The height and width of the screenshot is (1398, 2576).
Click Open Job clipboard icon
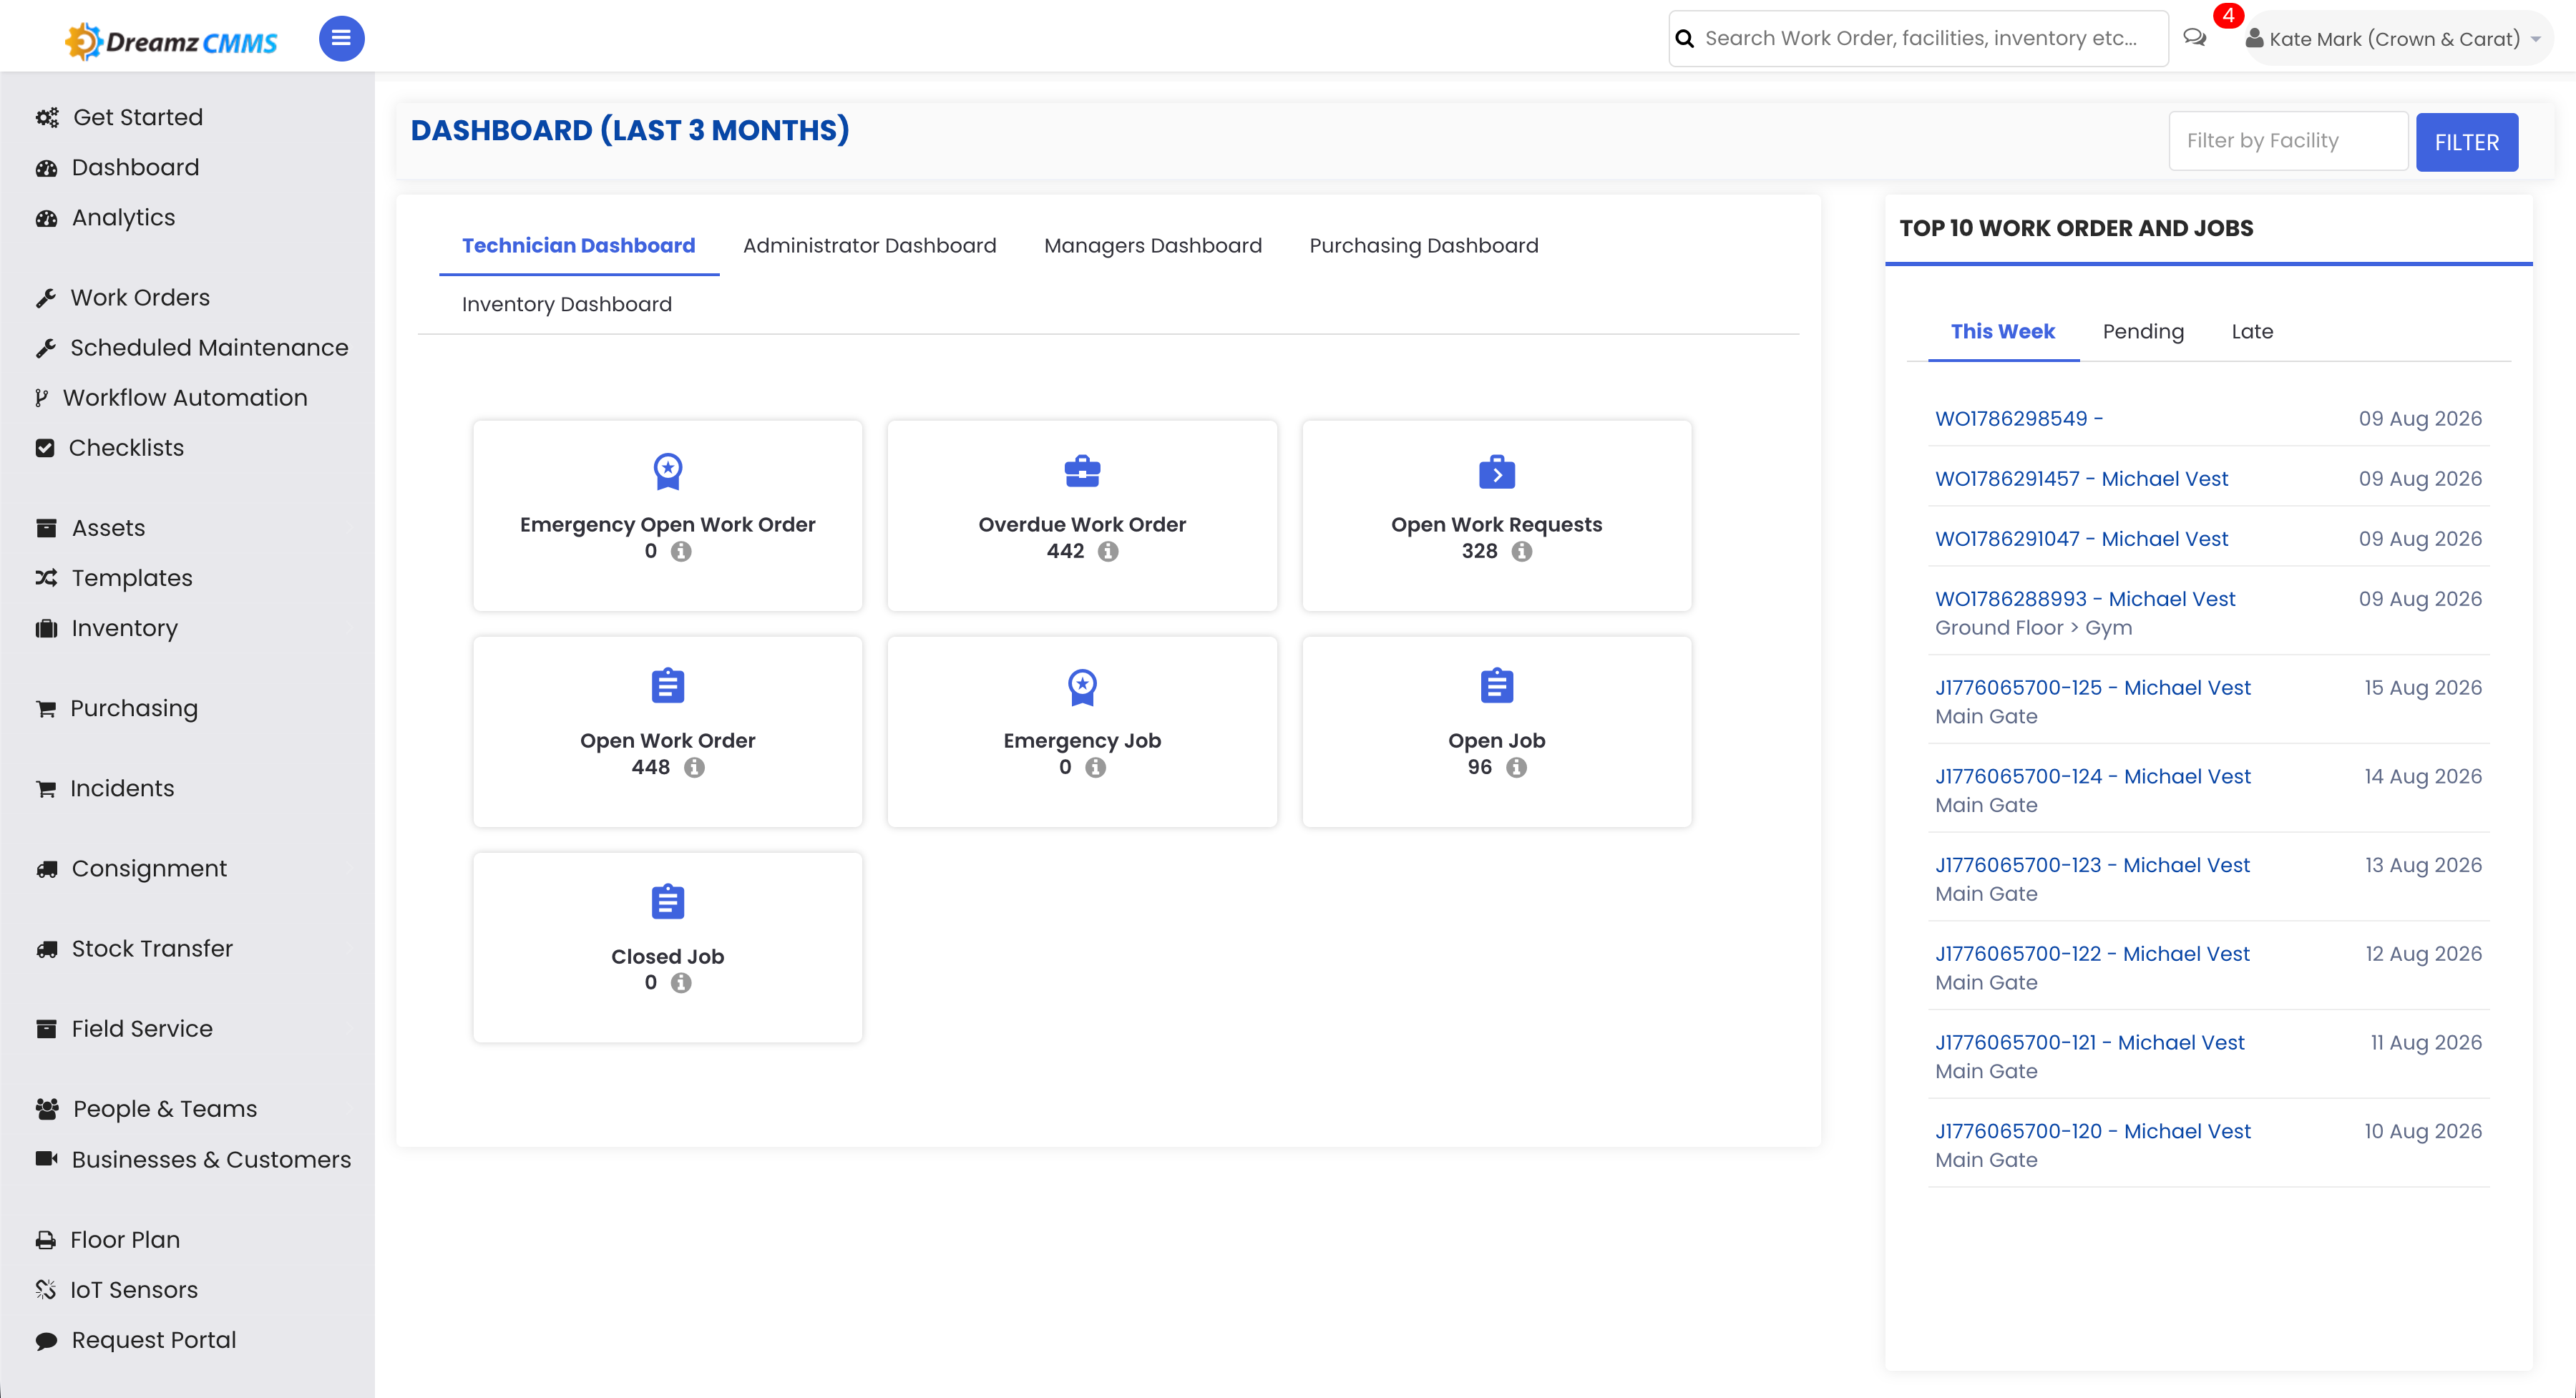[1497, 686]
